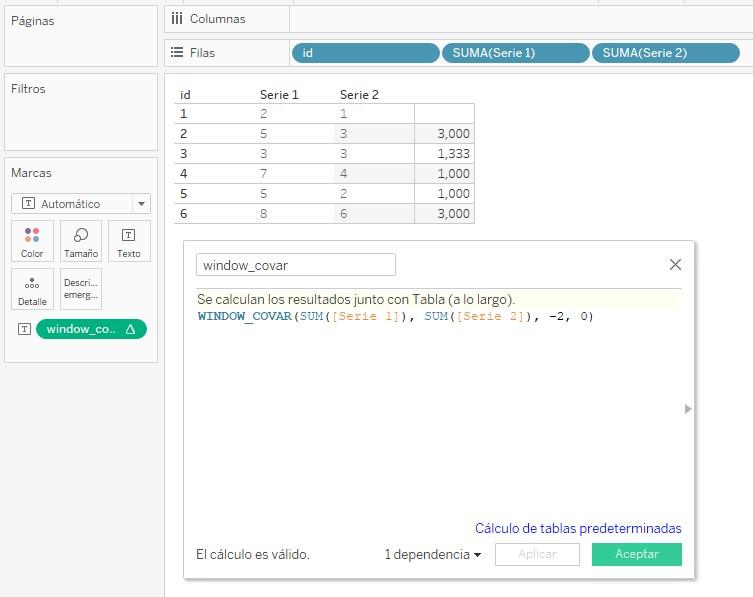Image resolution: width=753 pixels, height=597 pixels.
Task: Click the delta icon on window_co pill
Action: click(x=130, y=329)
